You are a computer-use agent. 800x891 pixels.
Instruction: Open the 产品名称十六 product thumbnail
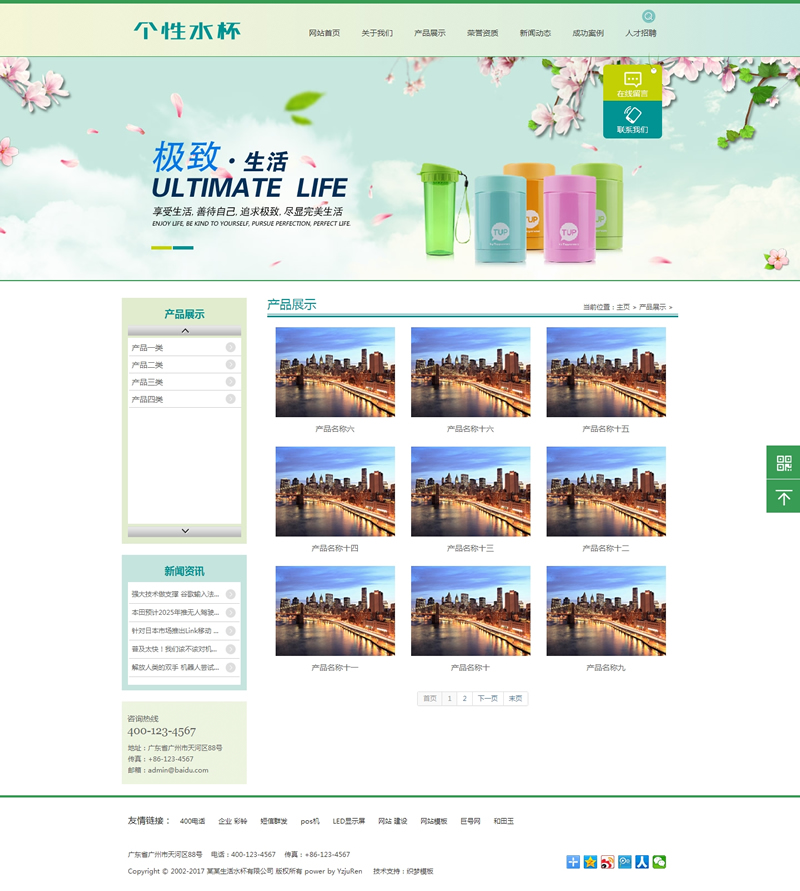tap(470, 372)
